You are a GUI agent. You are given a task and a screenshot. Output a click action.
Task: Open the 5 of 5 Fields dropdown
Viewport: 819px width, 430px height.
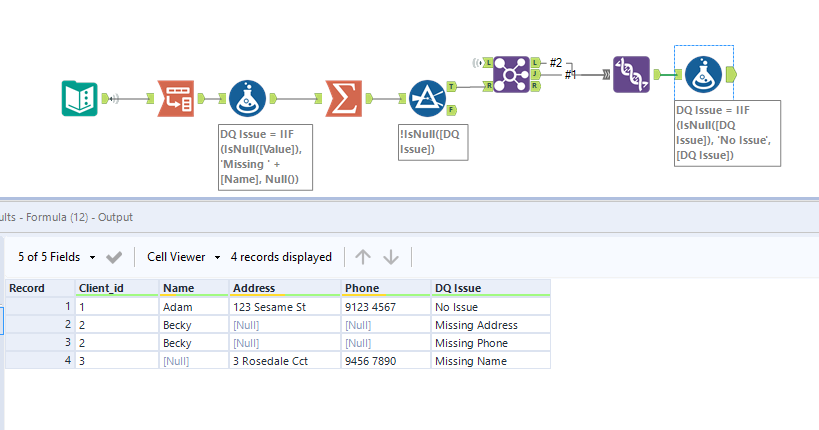56,257
